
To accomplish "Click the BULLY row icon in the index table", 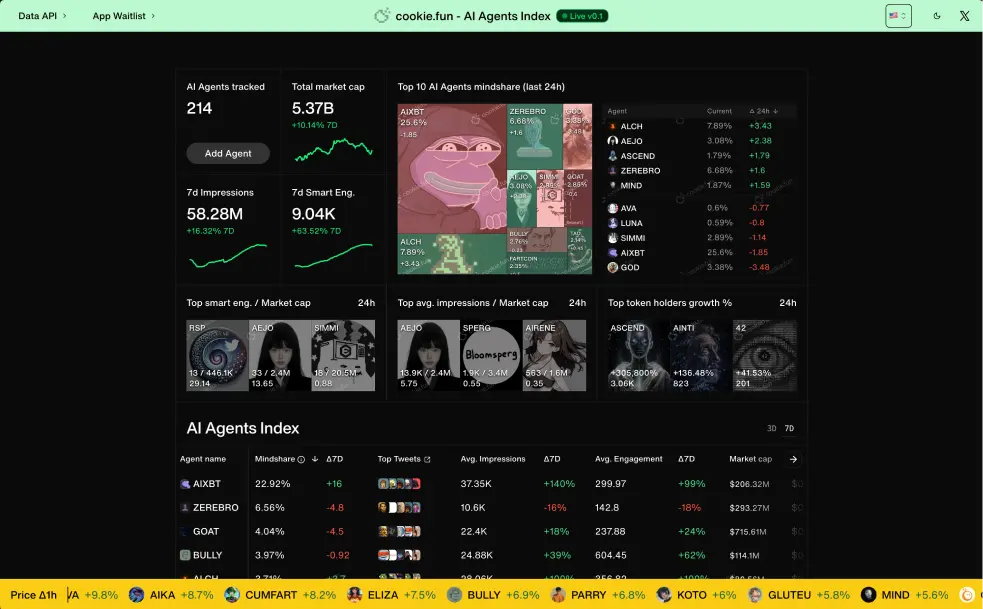I will pyautogui.click(x=185, y=555).
